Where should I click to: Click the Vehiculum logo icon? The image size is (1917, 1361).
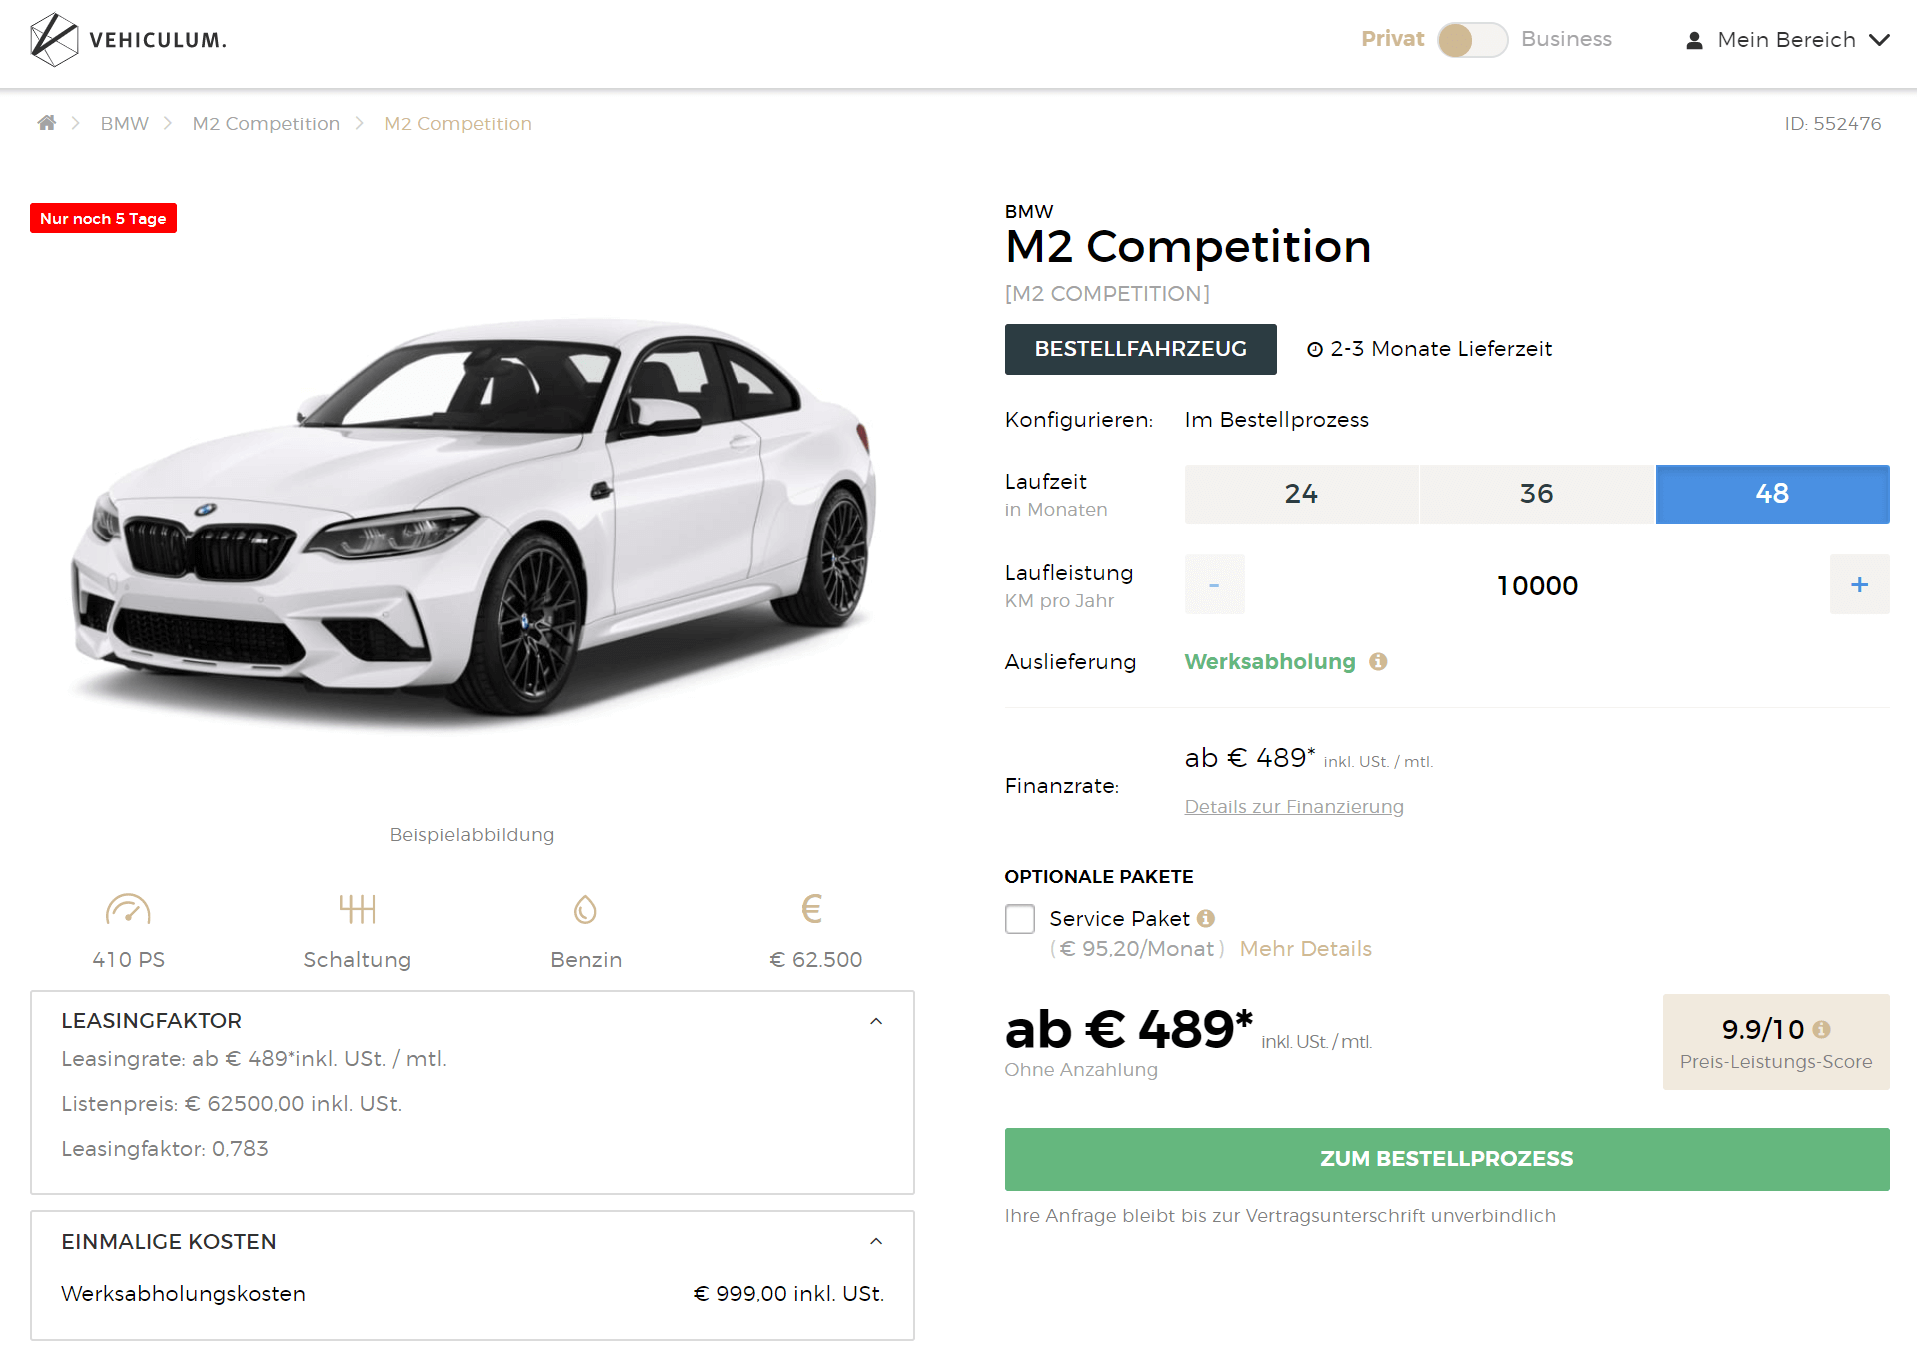pyautogui.click(x=54, y=40)
